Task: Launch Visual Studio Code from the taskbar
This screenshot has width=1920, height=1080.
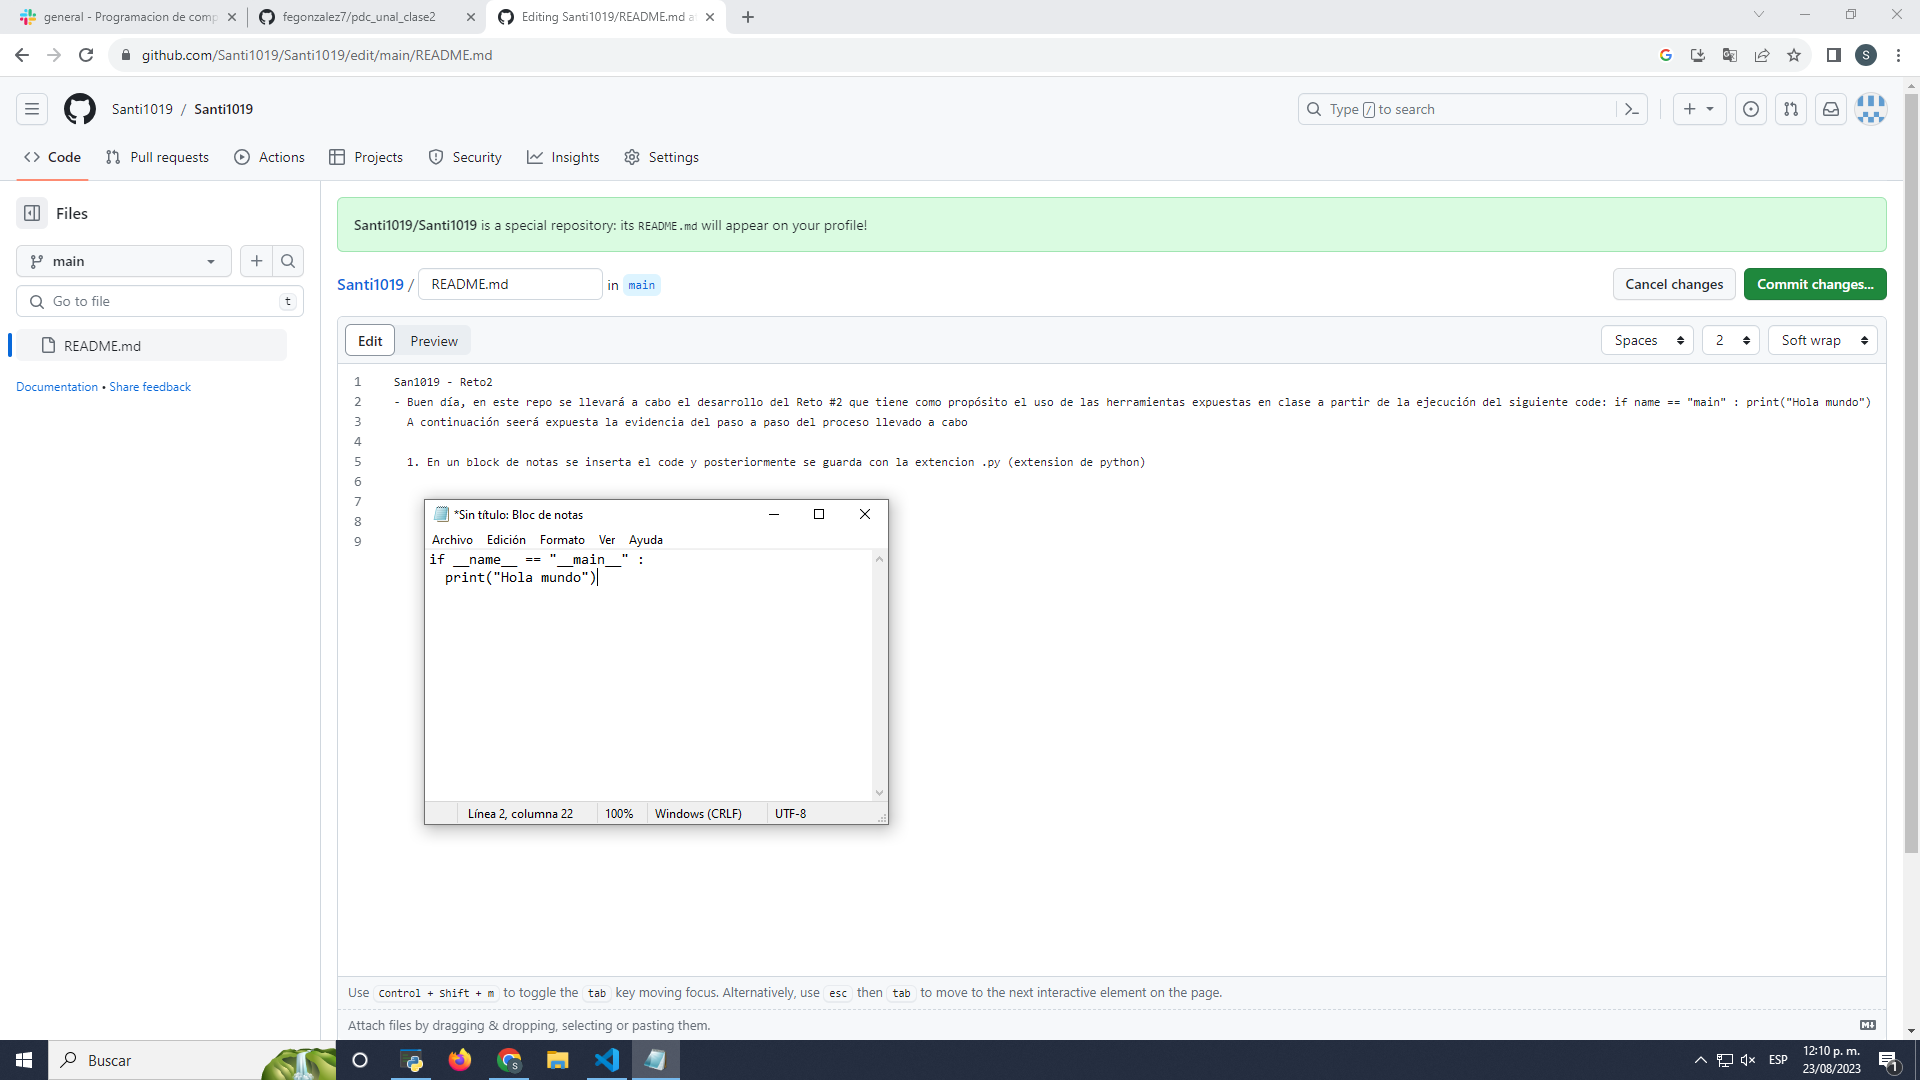Action: click(x=607, y=1060)
